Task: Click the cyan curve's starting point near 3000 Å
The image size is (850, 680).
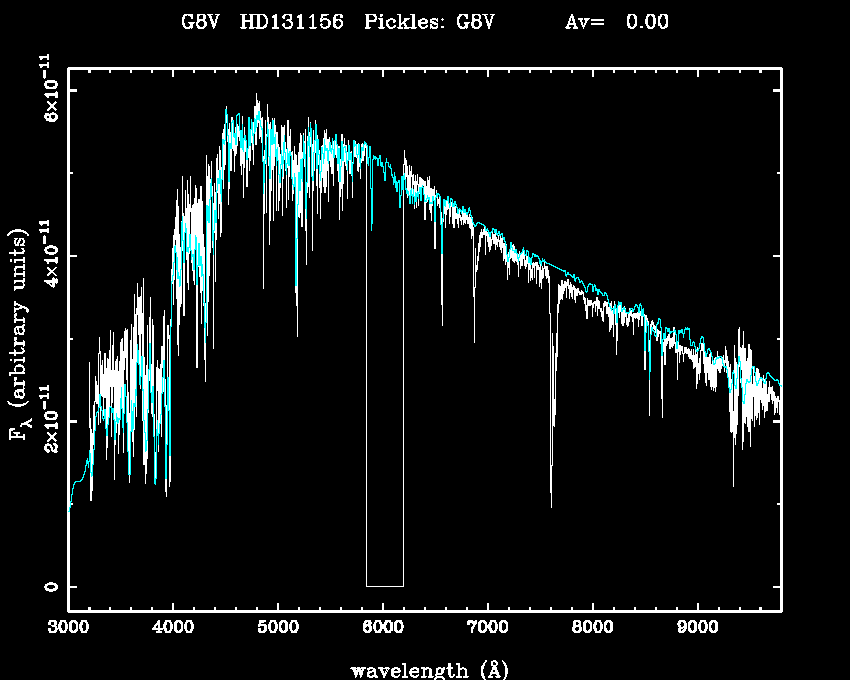Action: pyautogui.click(x=70, y=508)
